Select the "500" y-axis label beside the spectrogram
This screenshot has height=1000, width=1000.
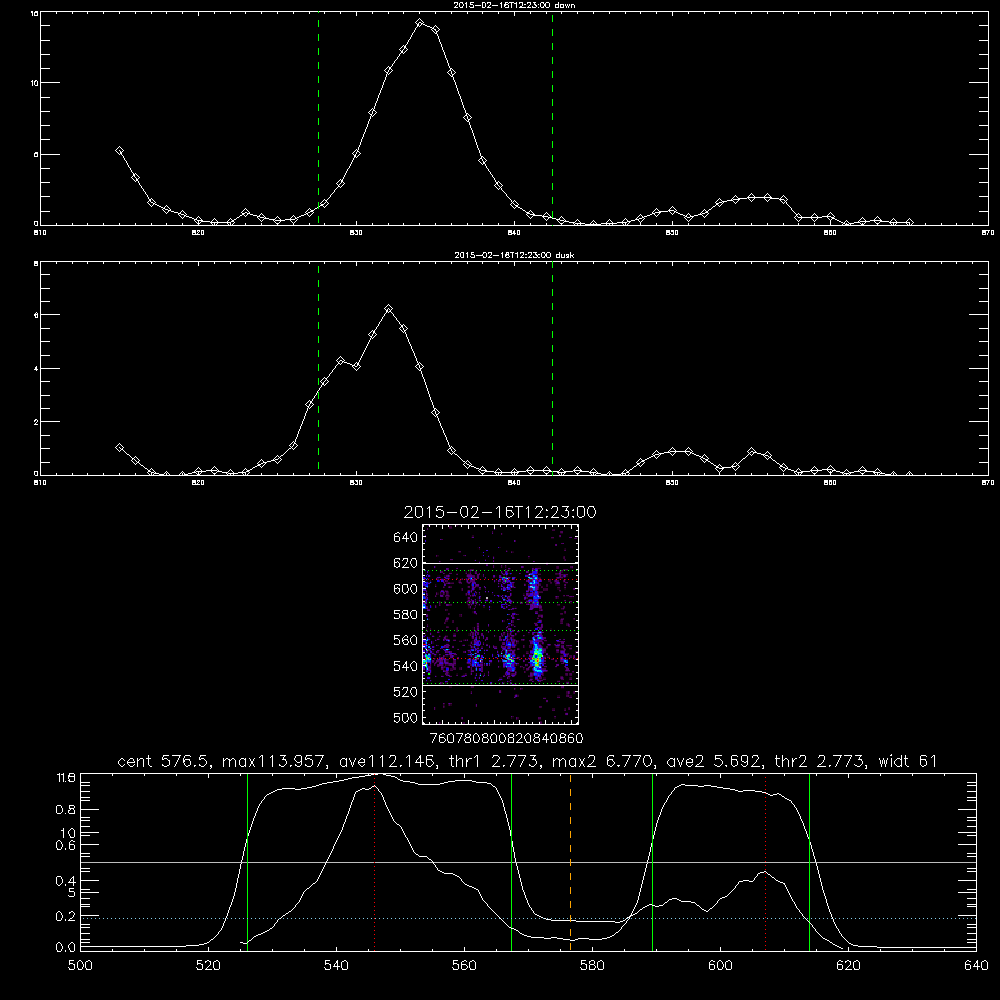406,718
